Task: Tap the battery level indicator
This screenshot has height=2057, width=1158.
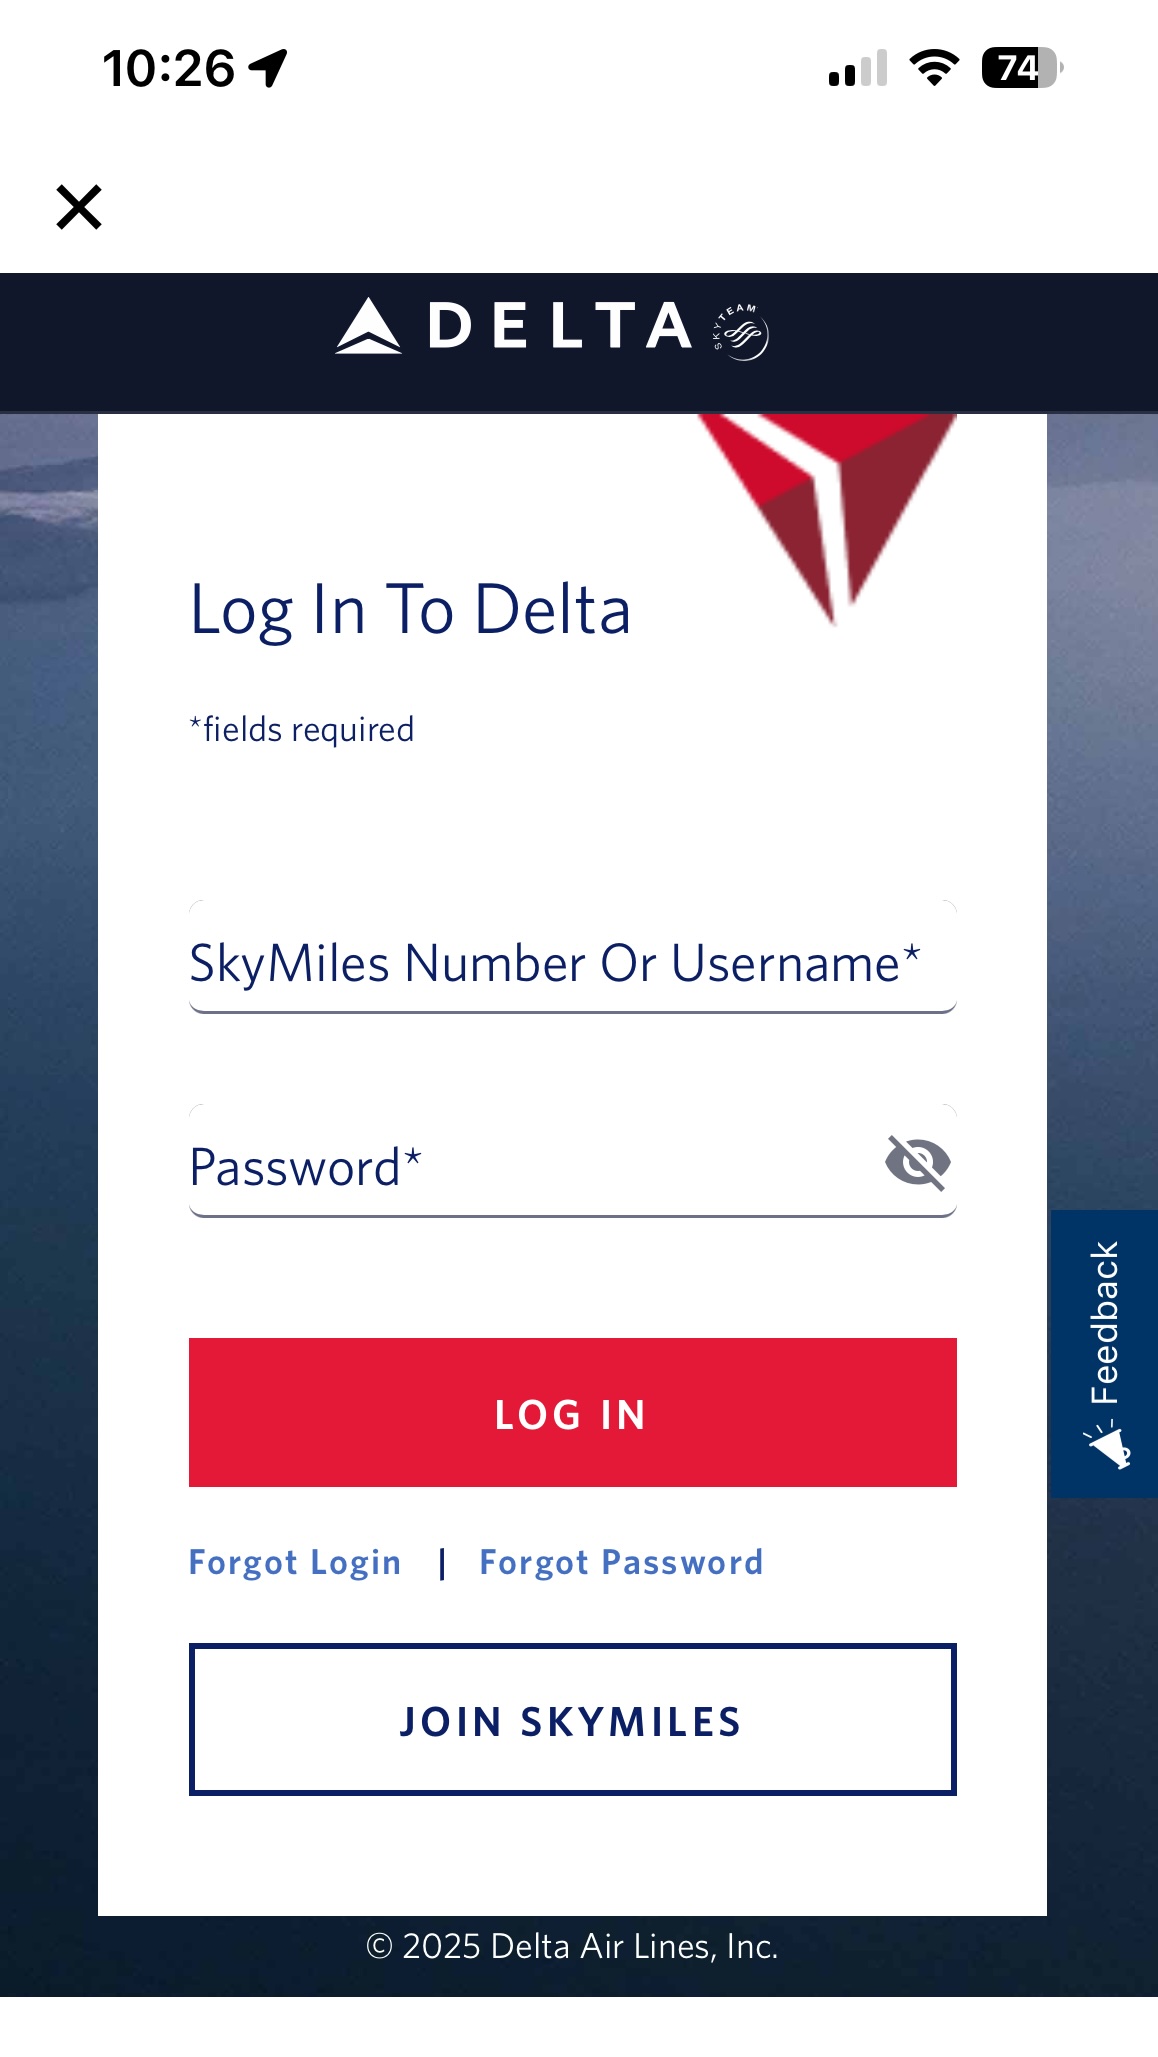Action: 1022,68
